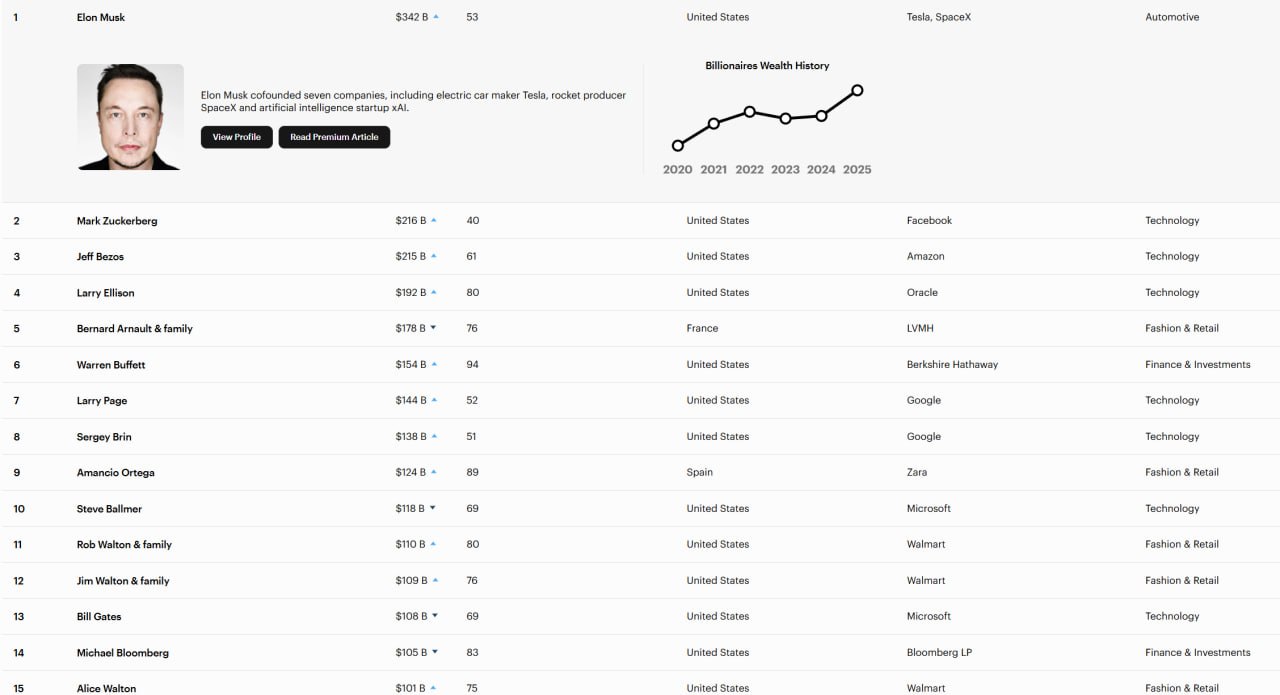The width and height of the screenshot is (1280, 695).
Task: Click the up arrow beside Elon Musk's $342 B
Action: point(436,17)
